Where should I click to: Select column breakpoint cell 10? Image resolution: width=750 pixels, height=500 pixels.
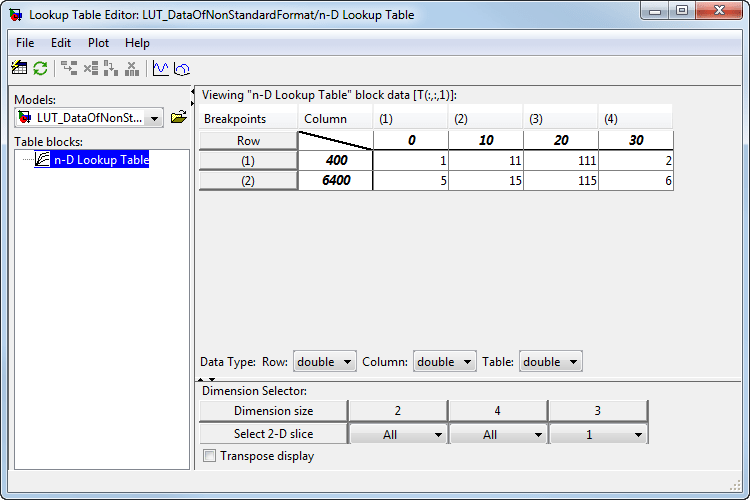pos(486,140)
